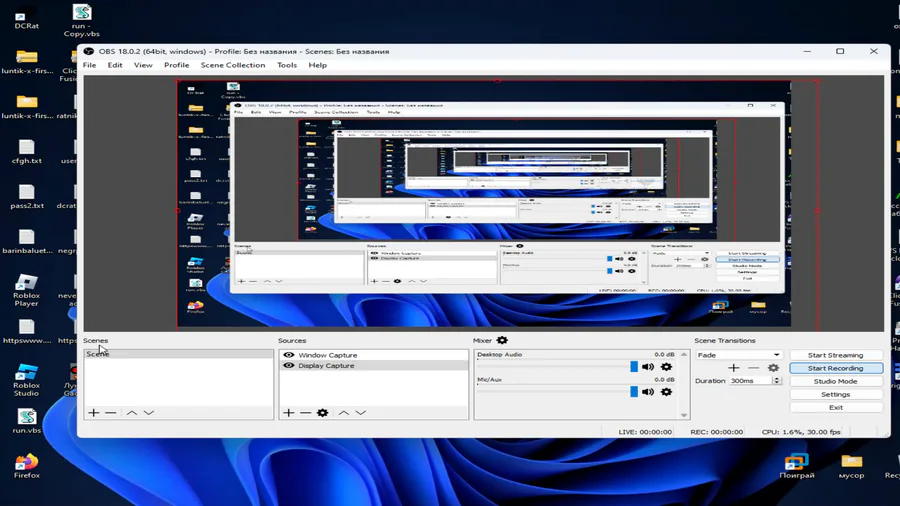This screenshot has height=506, width=900.
Task: Select Display Capture source row
Action: tap(374, 365)
